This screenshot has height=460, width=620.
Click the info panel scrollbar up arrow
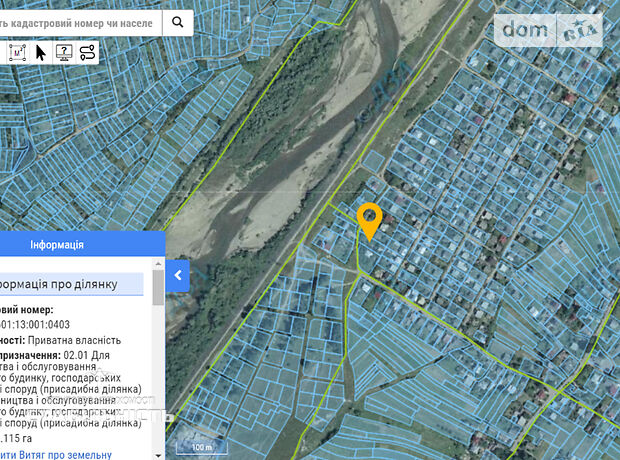point(158,263)
